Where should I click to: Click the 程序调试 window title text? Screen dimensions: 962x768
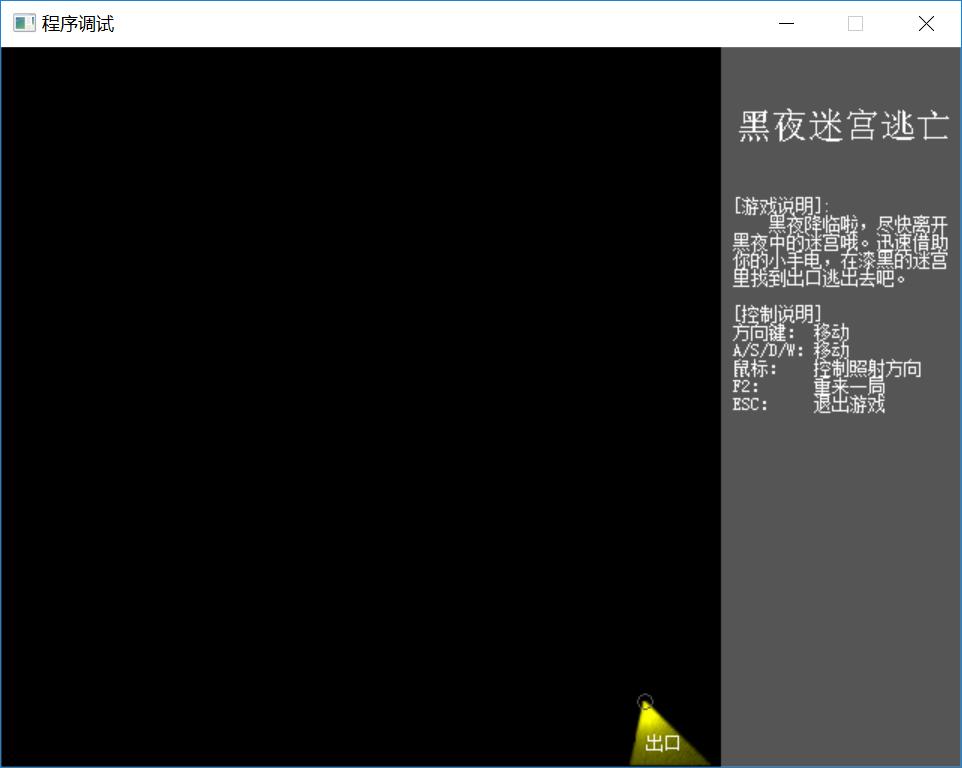[x=75, y=22]
